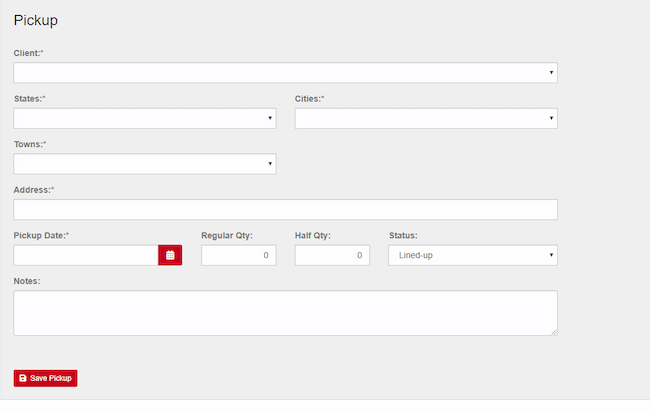The width and height of the screenshot is (650, 411).
Task: Click the Client label
Action: click(28, 53)
